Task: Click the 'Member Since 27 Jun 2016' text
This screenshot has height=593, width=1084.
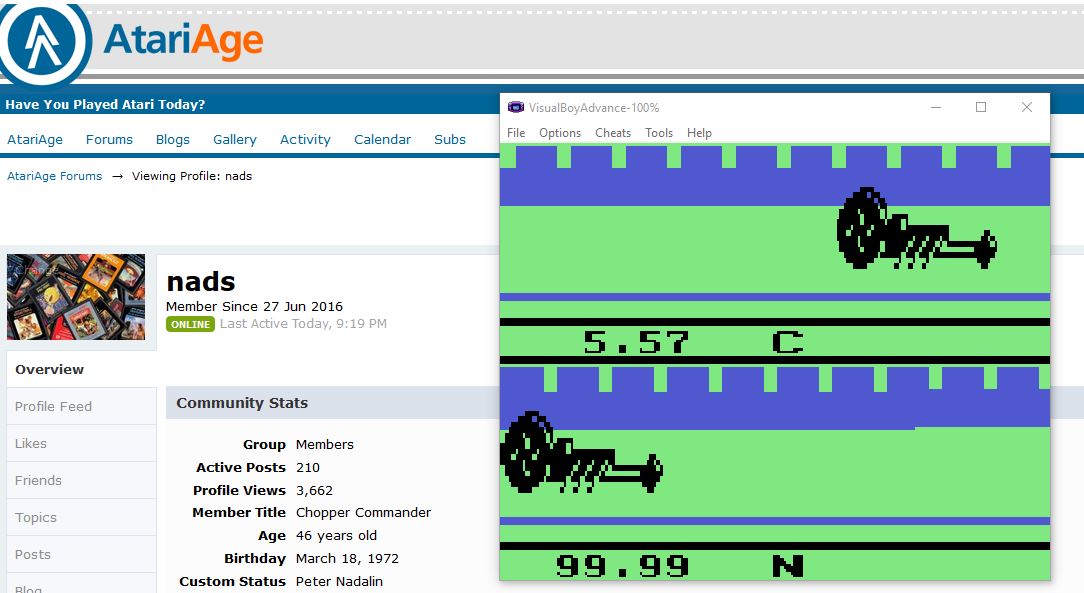Action: click(x=254, y=306)
